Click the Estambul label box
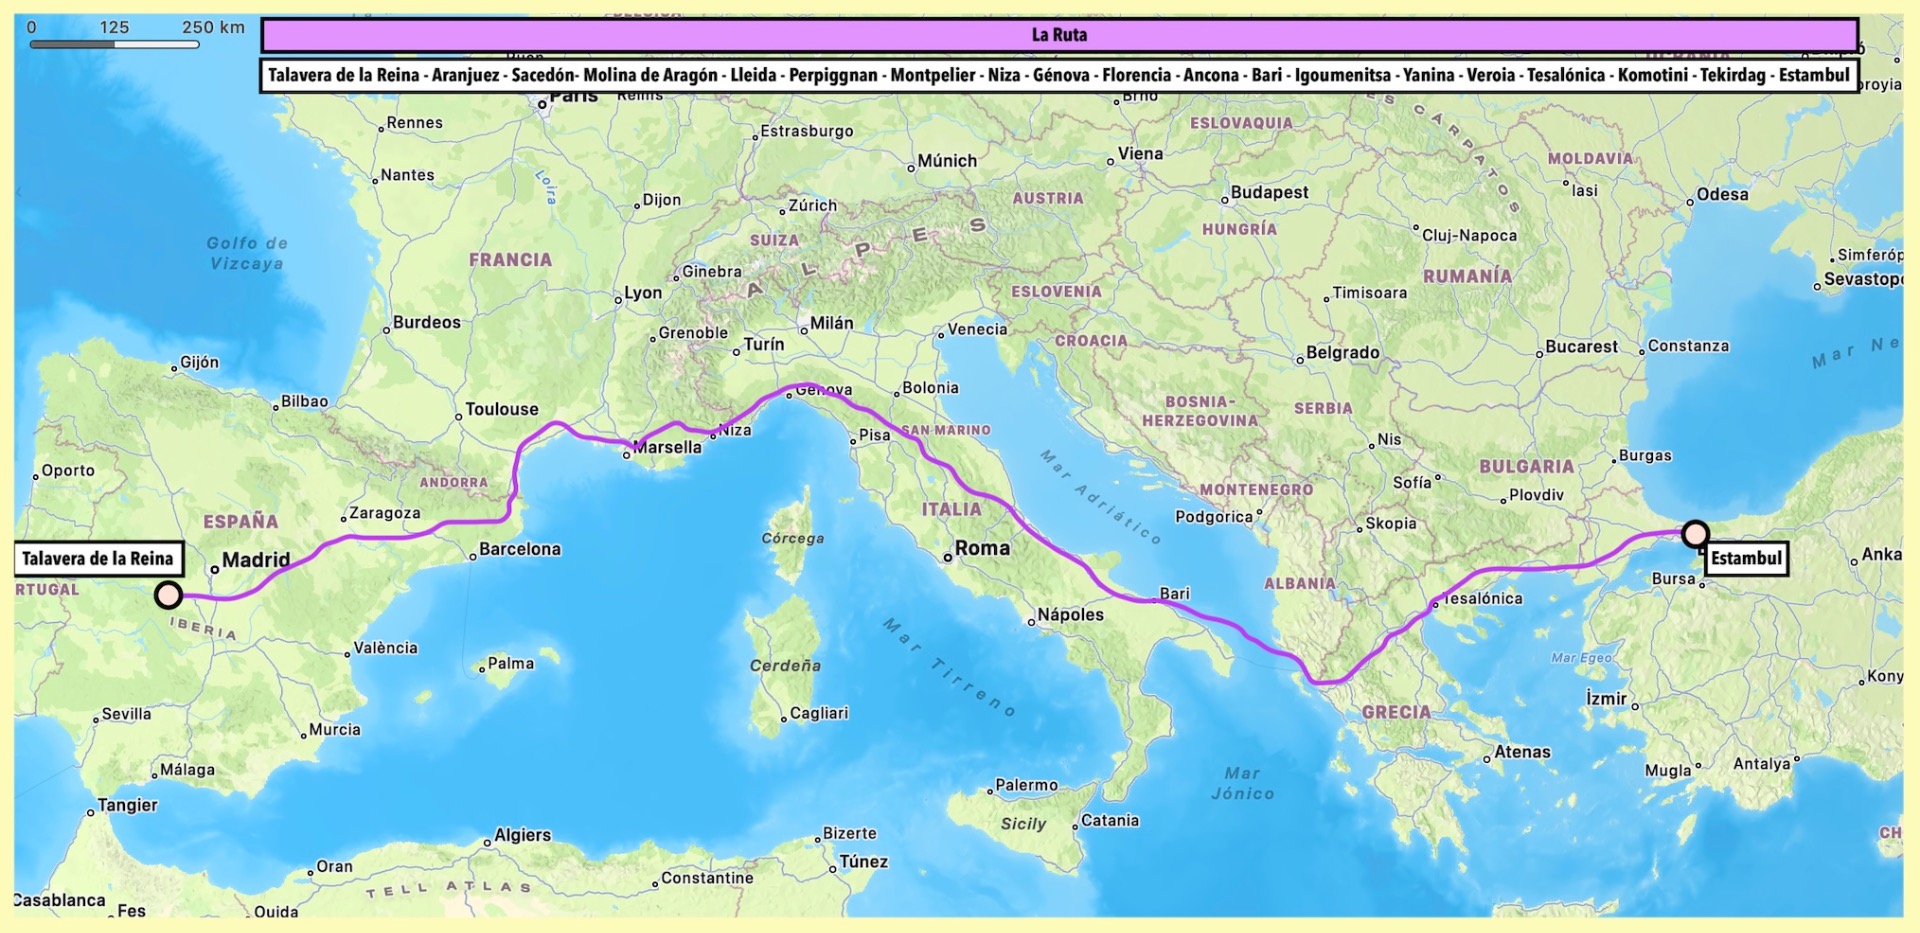Image resolution: width=1920 pixels, height=933 pixels. click(1746, 558)
